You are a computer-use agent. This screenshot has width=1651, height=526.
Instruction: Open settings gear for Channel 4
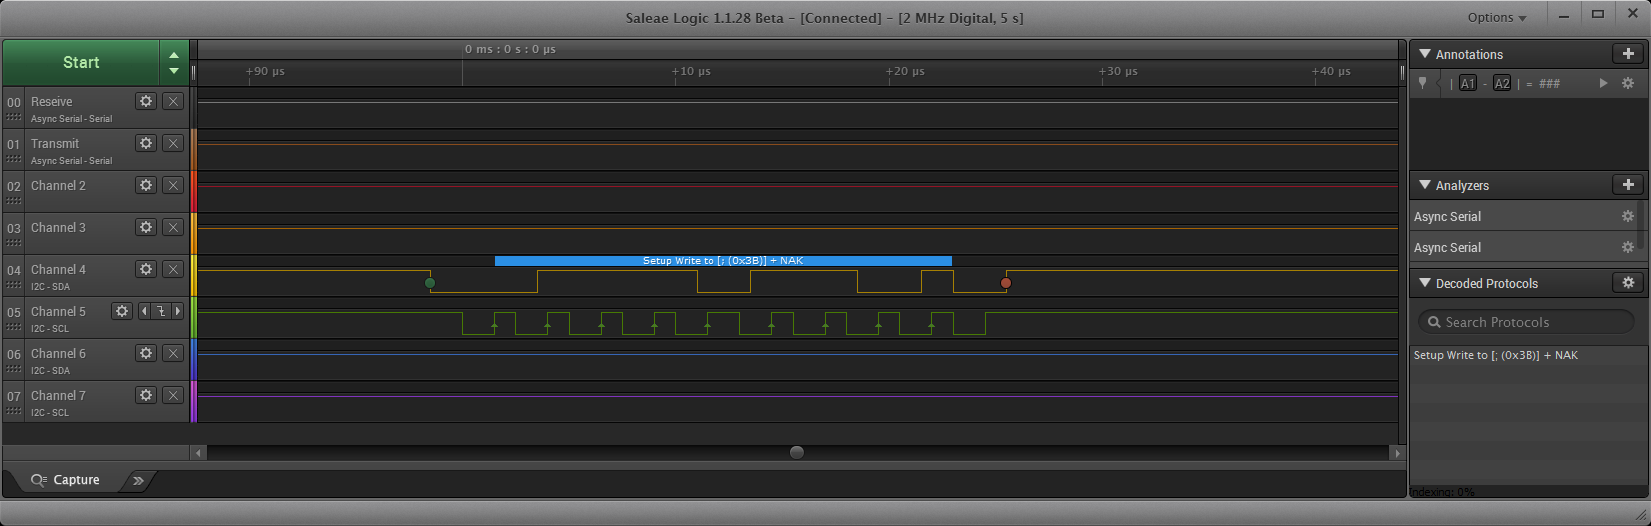146,269
